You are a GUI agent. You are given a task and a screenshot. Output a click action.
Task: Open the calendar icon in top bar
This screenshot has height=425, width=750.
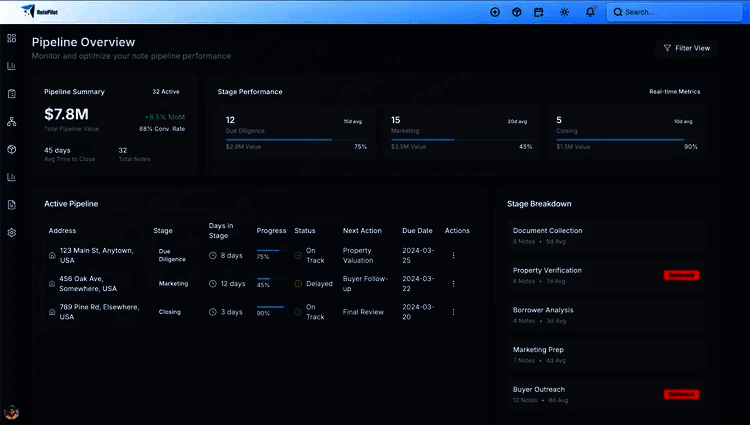(539, 12)
